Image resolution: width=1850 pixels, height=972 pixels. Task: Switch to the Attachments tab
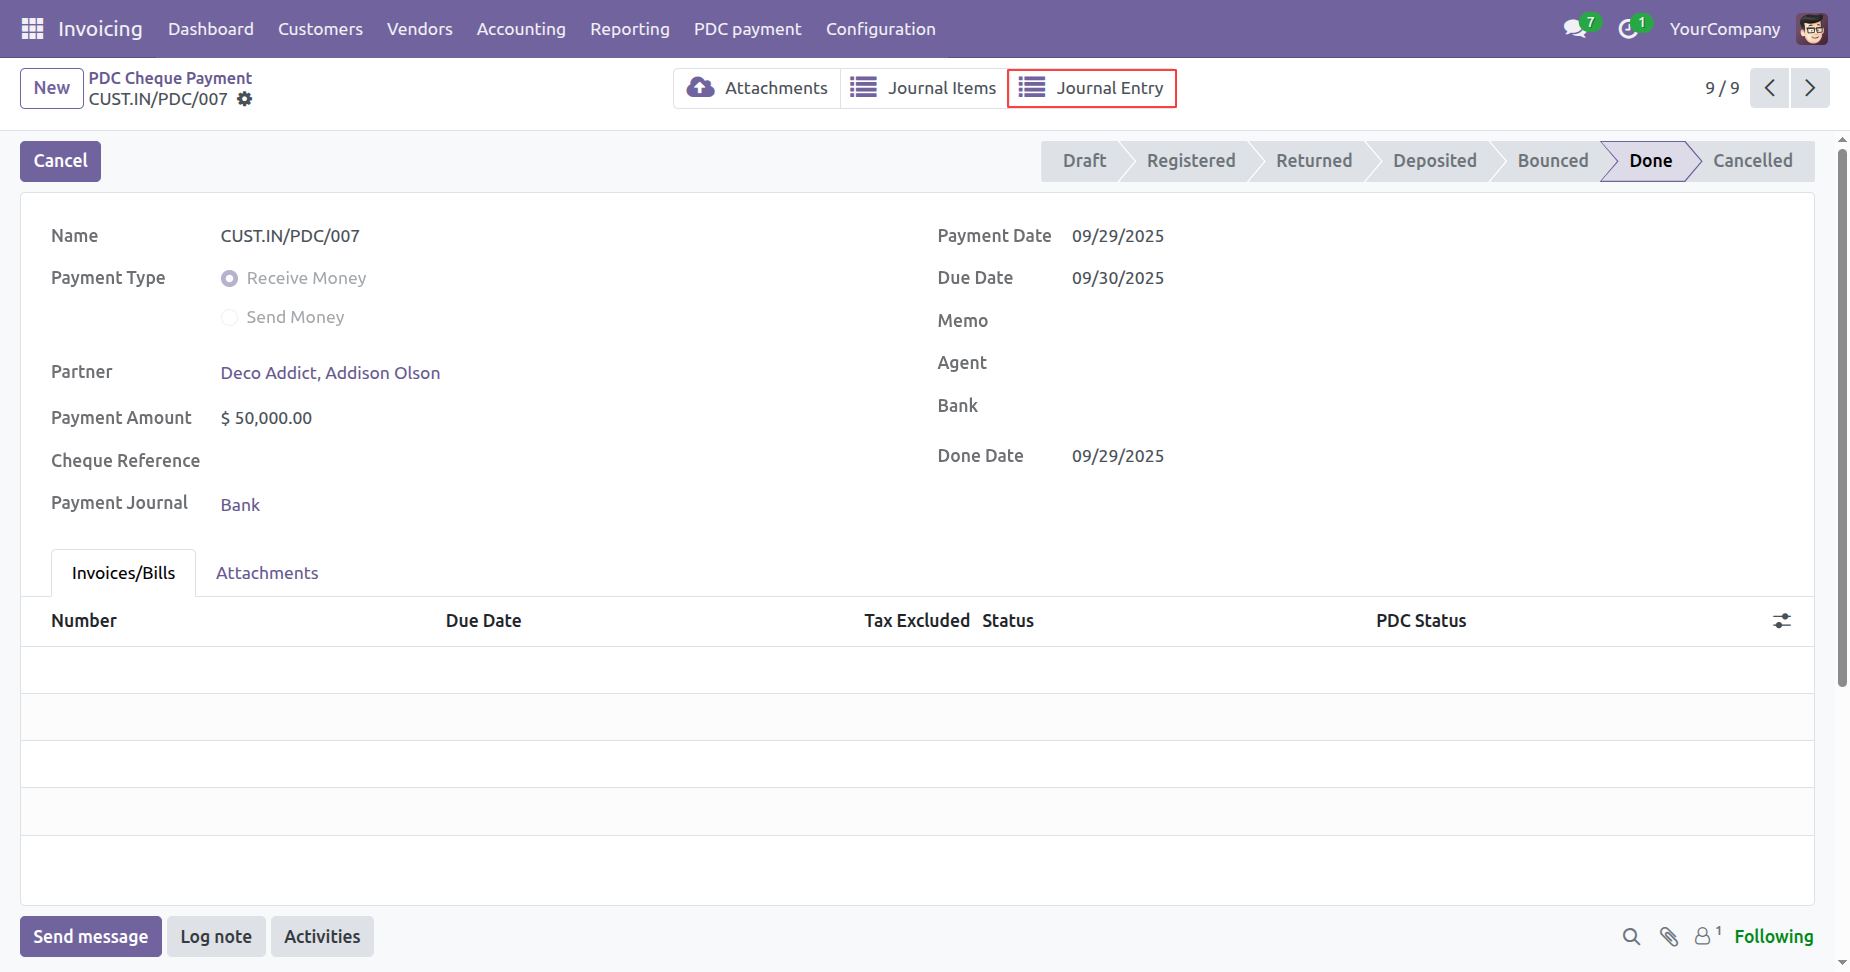(267, 573)
